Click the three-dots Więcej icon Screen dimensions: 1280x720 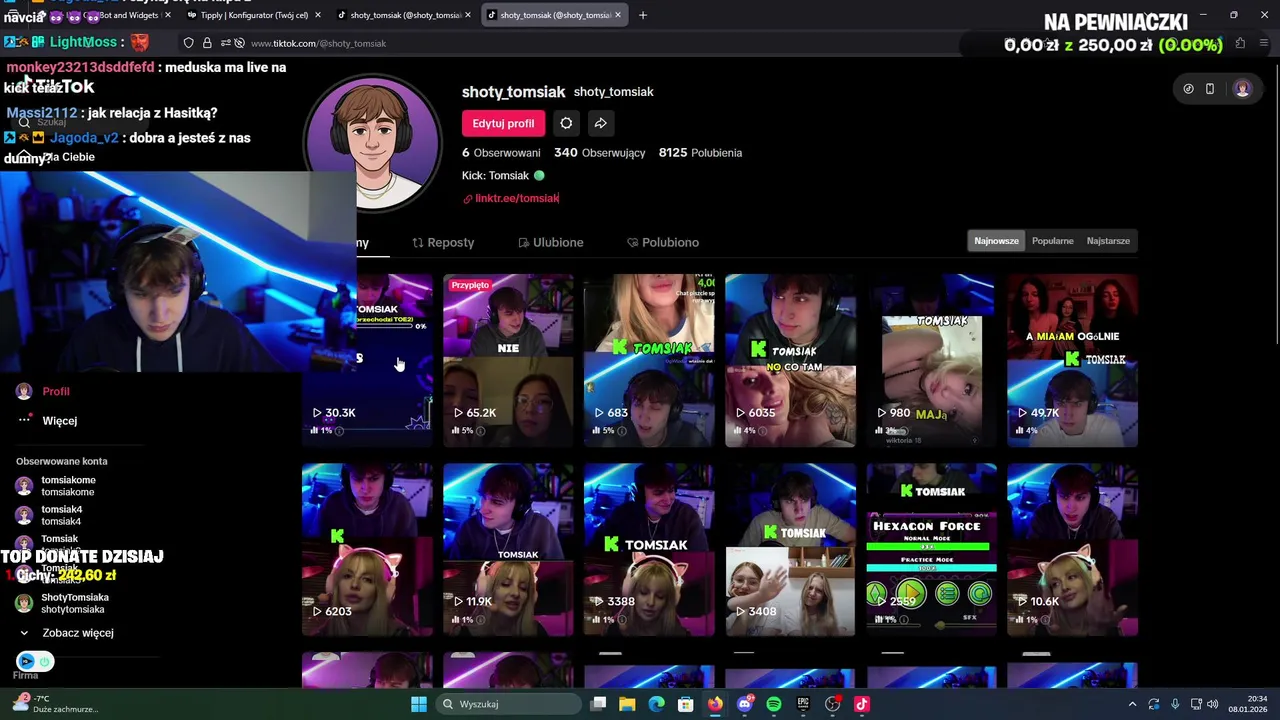pyautogui.click(x=24, y=420)
